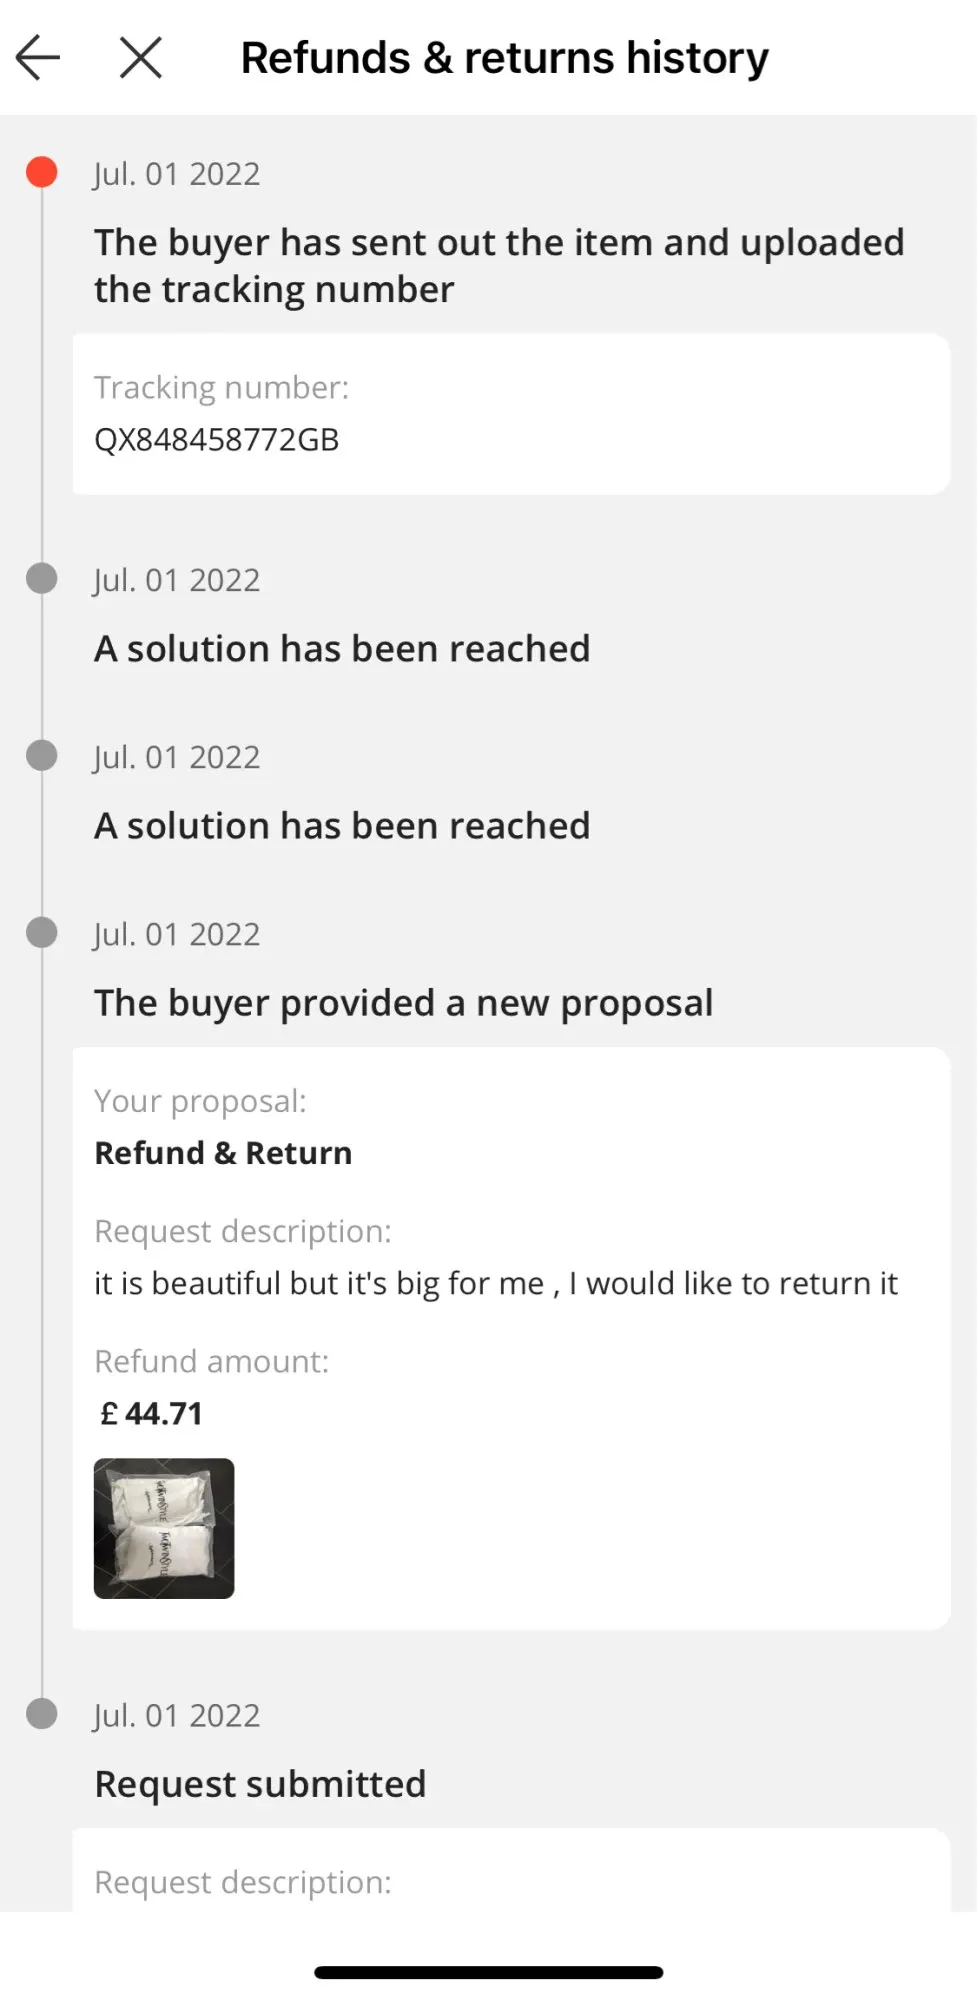Tap the bottom Request description card

point(510,1875)
